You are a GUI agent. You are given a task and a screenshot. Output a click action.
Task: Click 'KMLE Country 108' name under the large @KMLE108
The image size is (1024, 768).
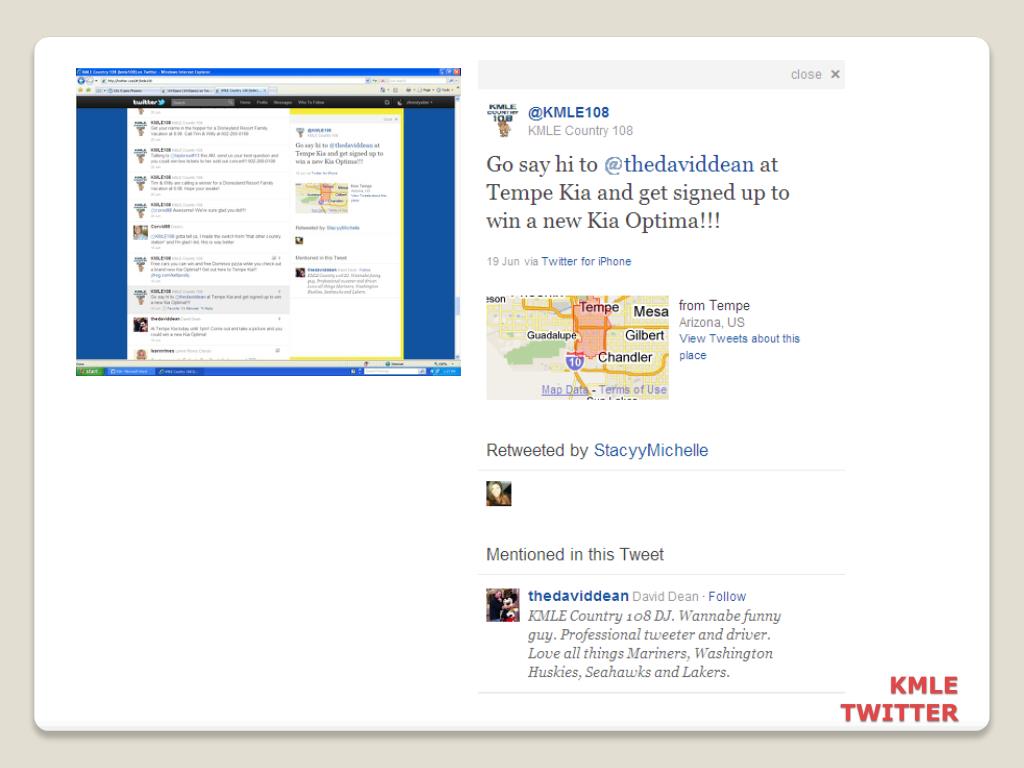580,131
